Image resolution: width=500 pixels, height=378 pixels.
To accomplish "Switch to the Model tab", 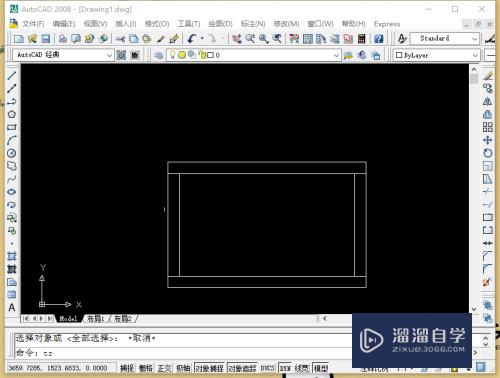I will coord(68,319).
